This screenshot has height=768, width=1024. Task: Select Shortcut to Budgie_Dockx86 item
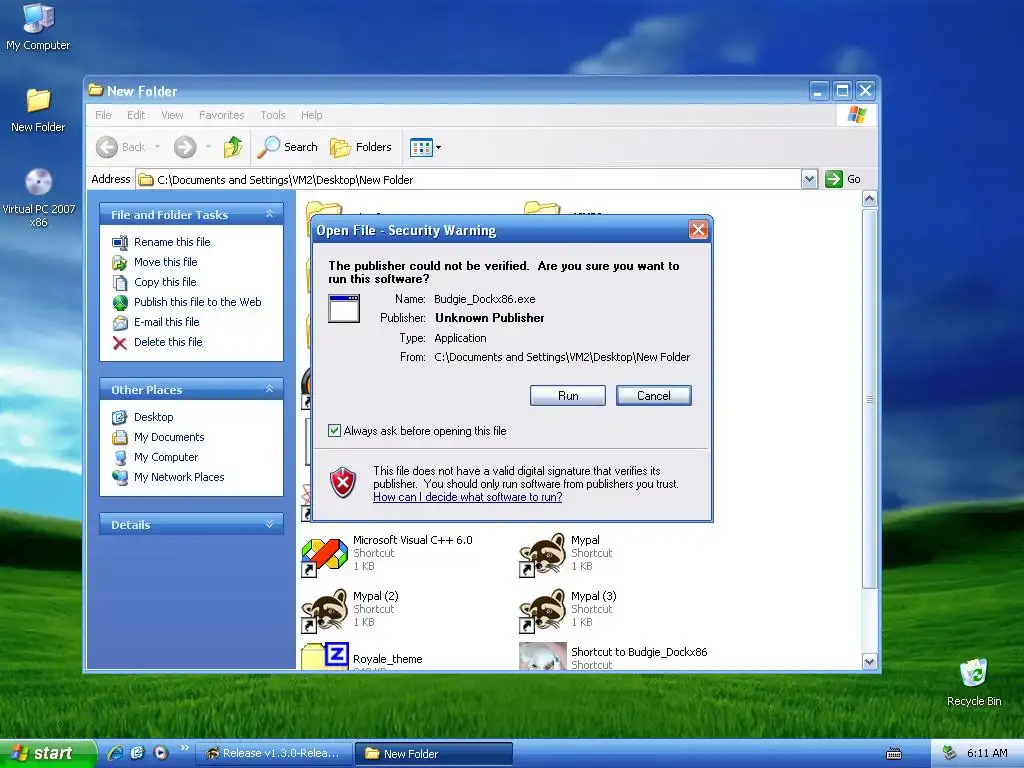point(613,657)
